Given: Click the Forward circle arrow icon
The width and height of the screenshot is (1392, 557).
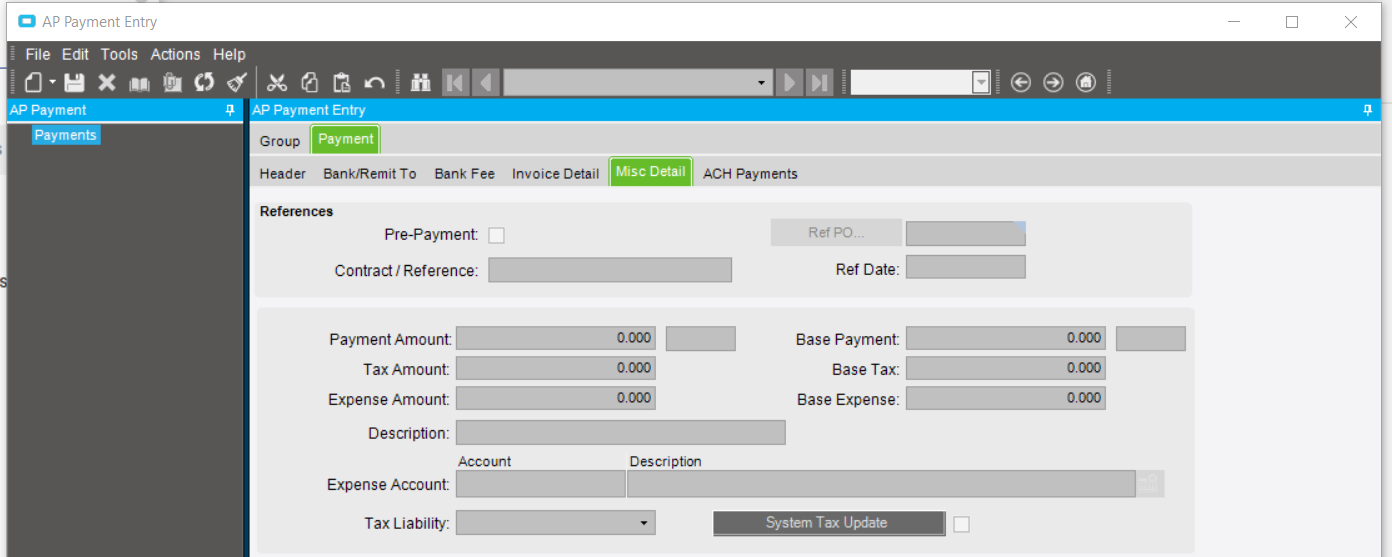Looking at the screenshot, I should (1053, 83).
